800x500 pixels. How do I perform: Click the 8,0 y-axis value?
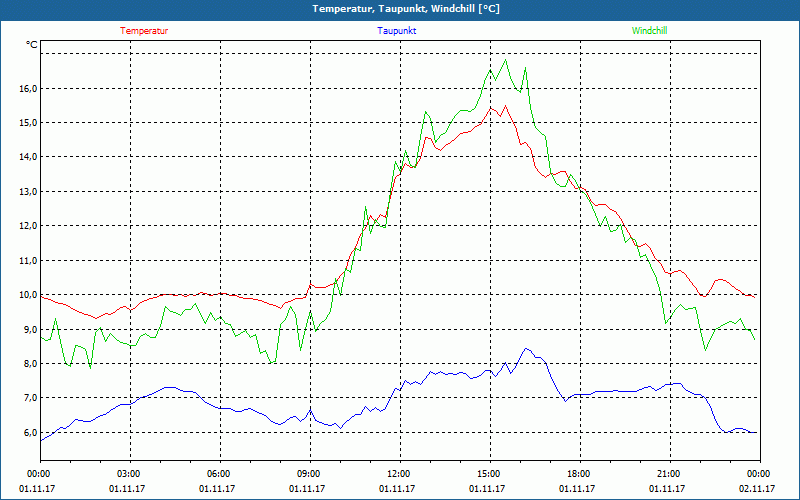(29, 364)
